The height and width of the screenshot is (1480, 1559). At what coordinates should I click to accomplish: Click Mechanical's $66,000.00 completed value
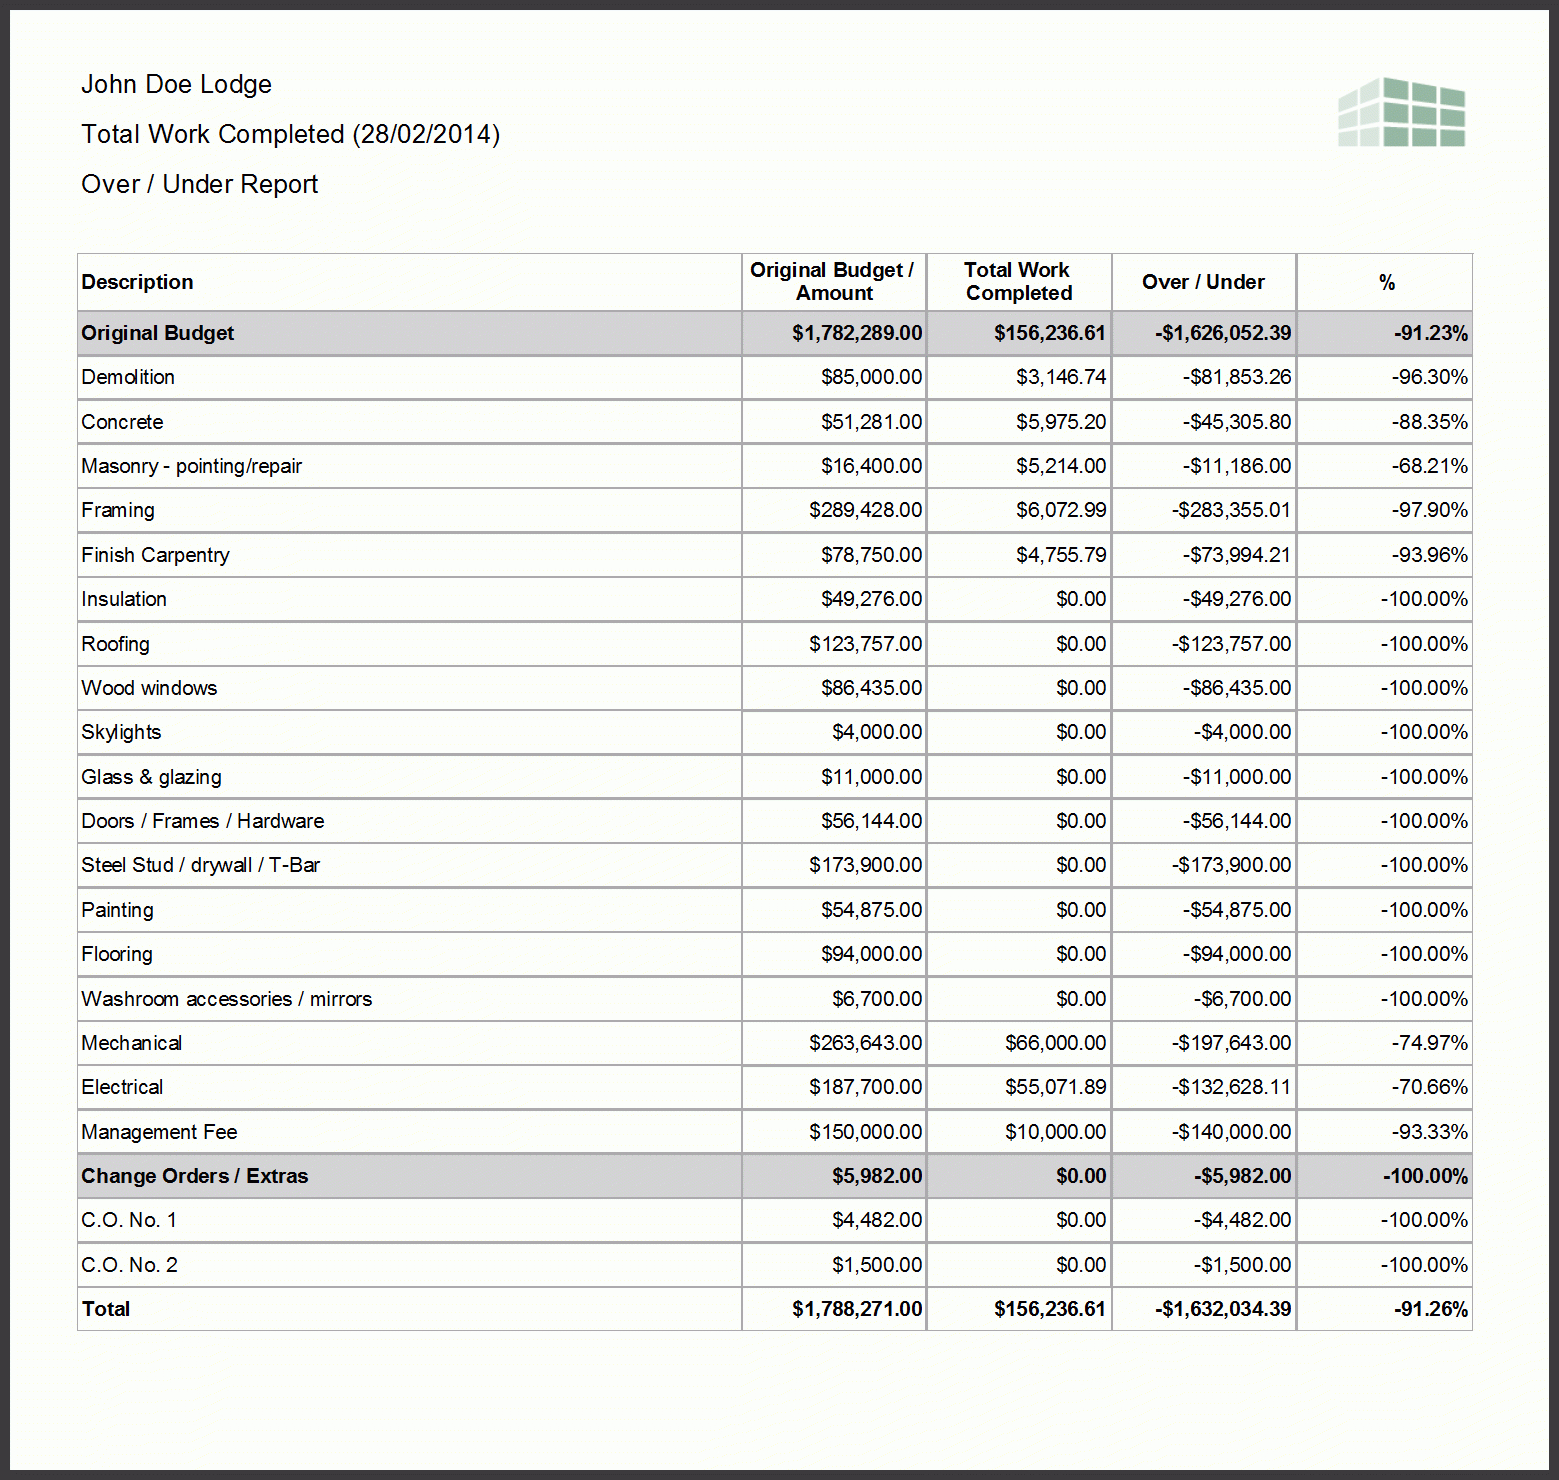(x=1055, y=1043)
